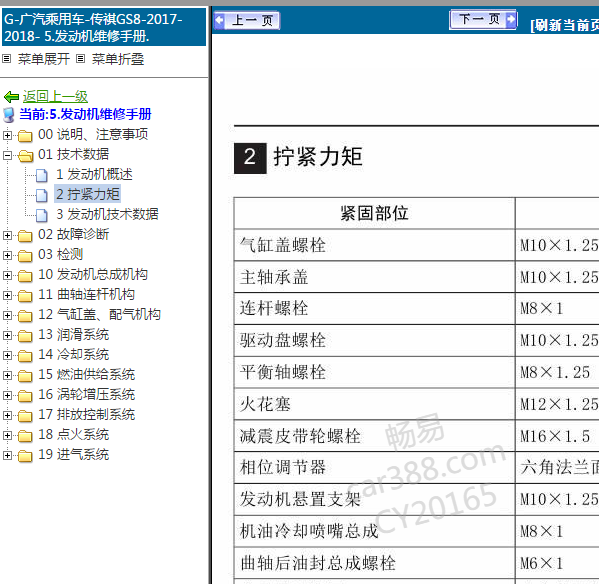This screenshot has height=584, width=599.
Task: Click 当前:5.发动机维修手册 heading text
Action: point(85,114)
